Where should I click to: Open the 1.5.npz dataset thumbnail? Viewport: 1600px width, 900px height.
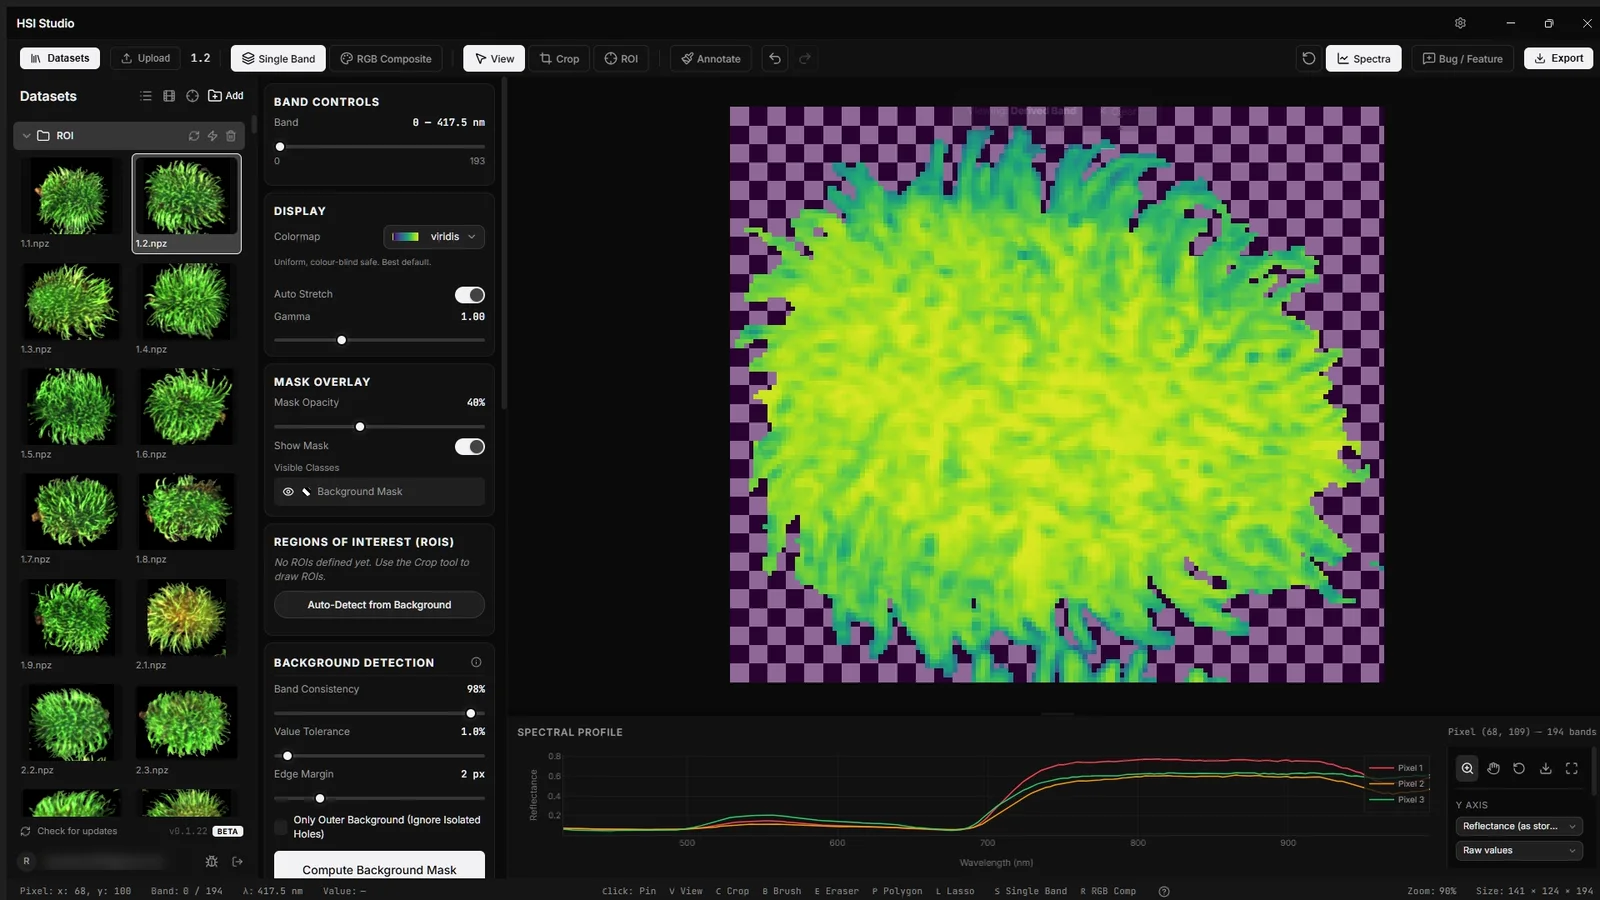coord(72,406)
